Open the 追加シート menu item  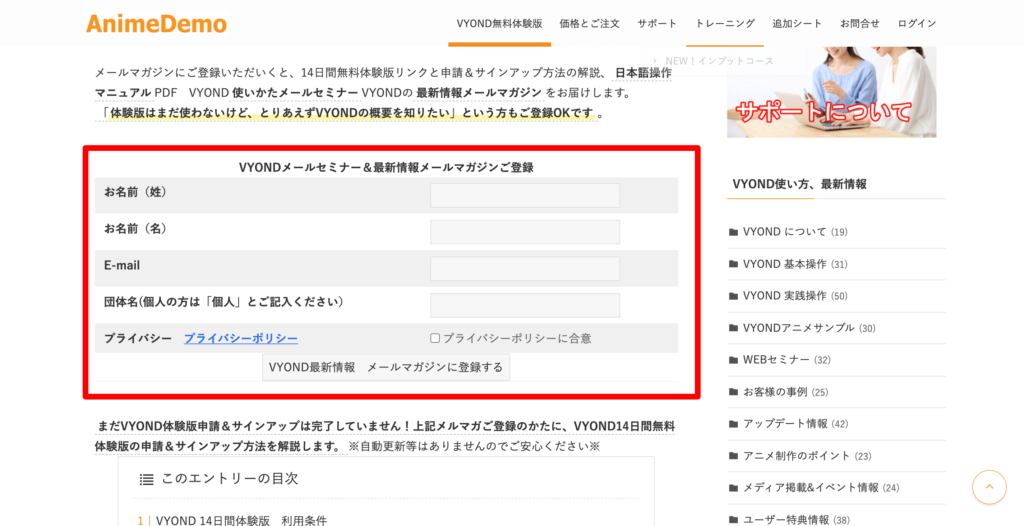pyautogui.click(x=797, y=24)
